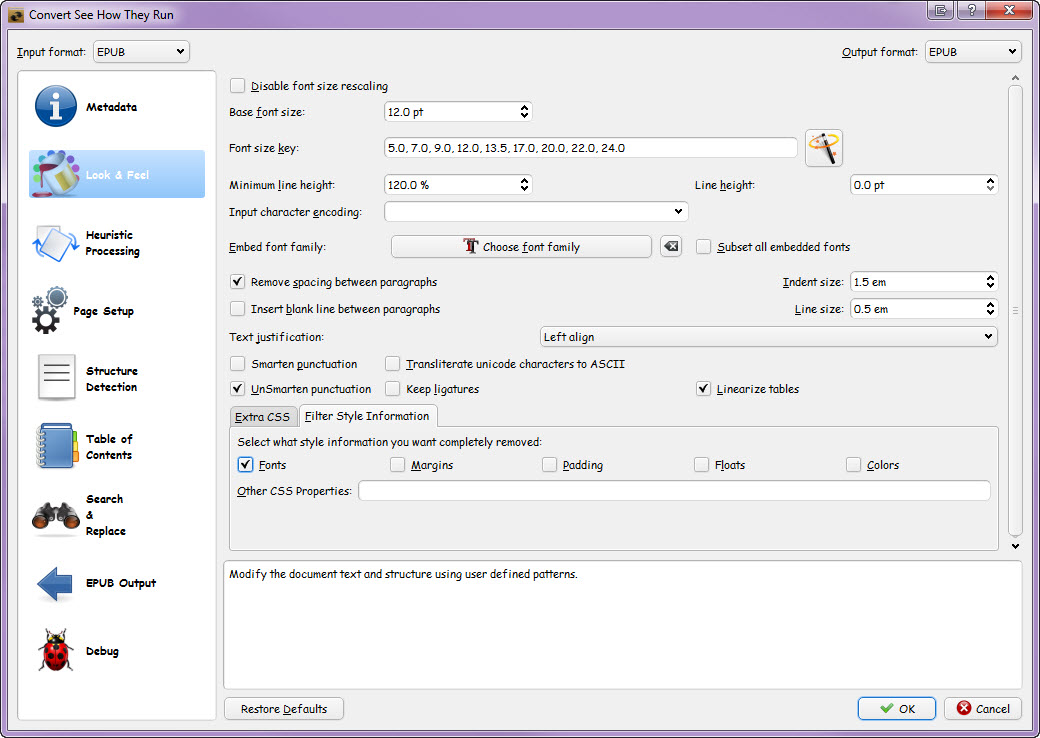Click the calibre icon in title bar
Viewport: 1040px width, 738px height.
(x=16, y=15)
